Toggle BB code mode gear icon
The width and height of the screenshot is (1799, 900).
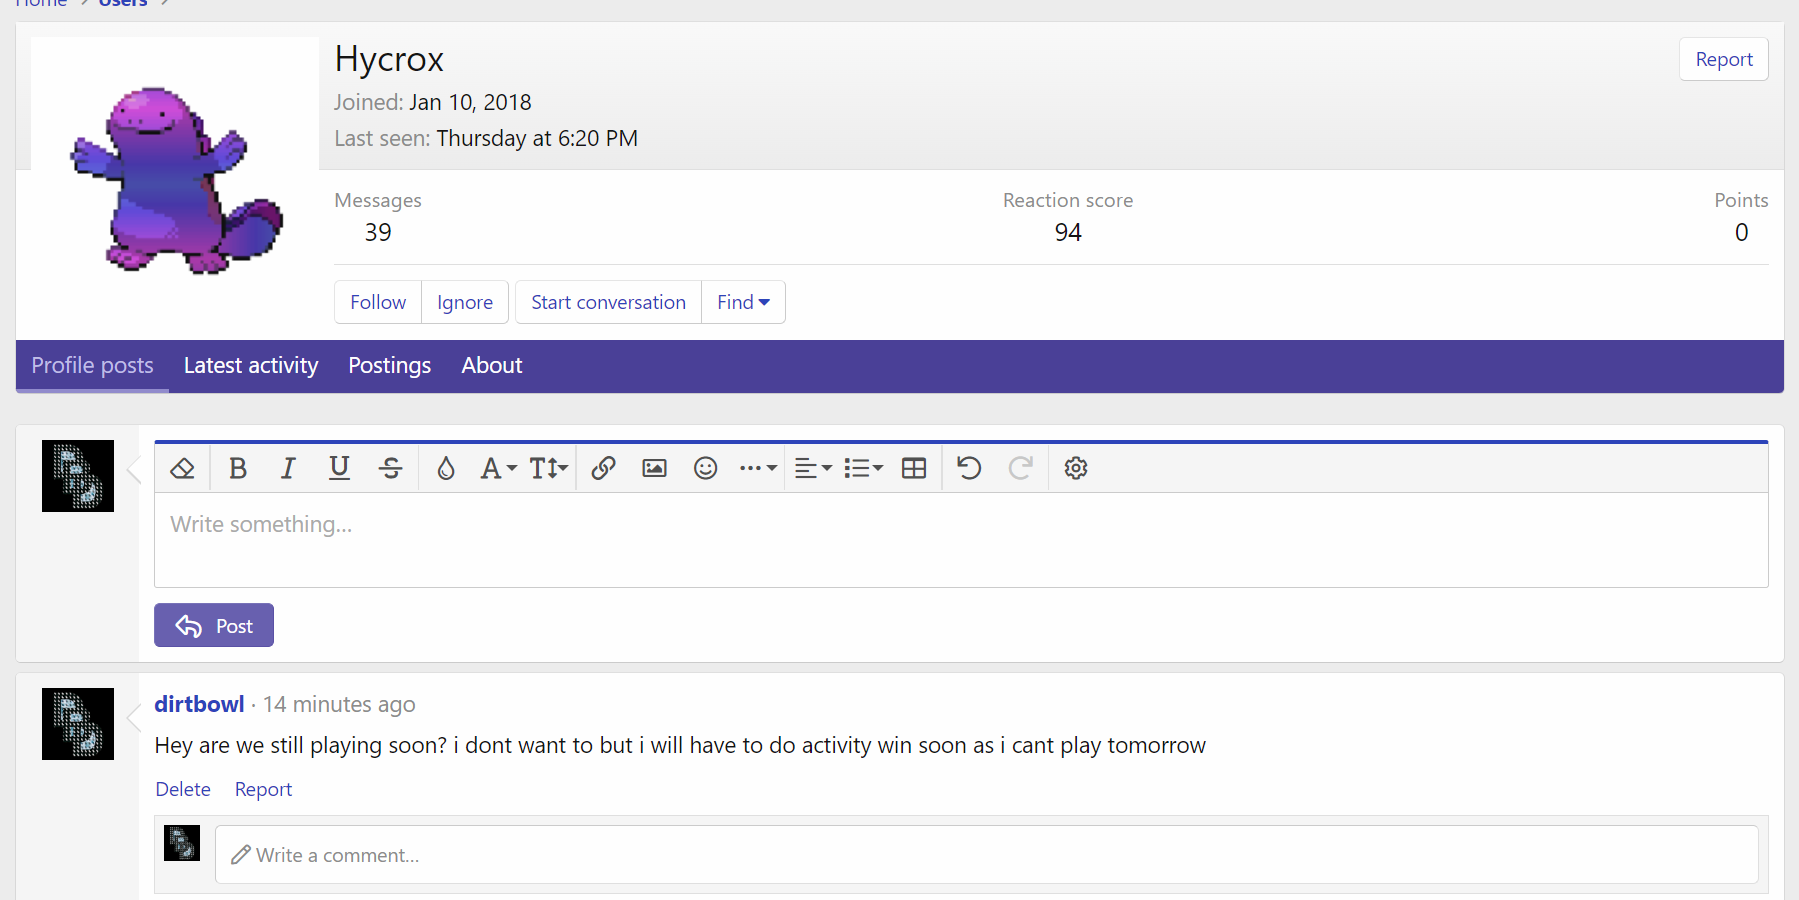tap(1076, 468)
